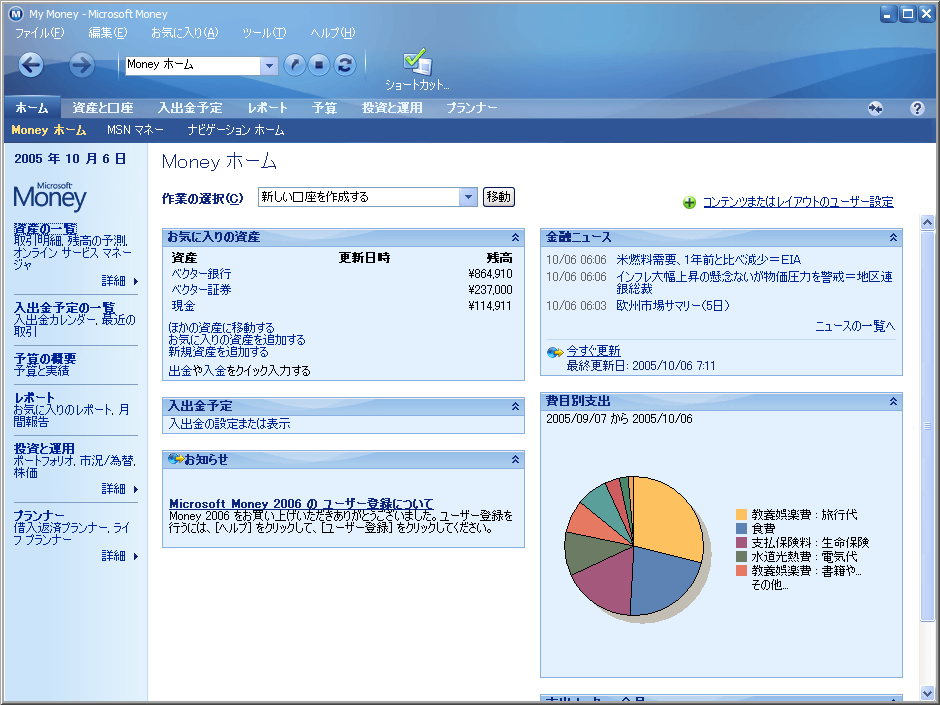Click the Money ホーム address input field

coord(192,65)
